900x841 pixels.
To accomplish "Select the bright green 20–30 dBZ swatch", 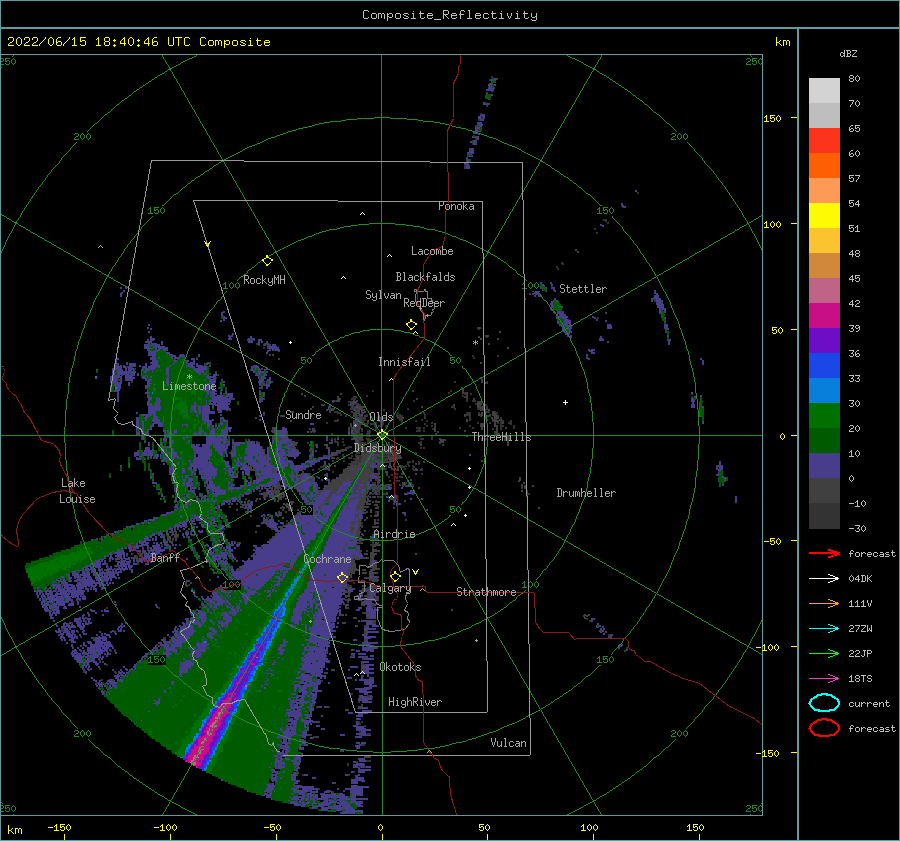I will point(824,415).
